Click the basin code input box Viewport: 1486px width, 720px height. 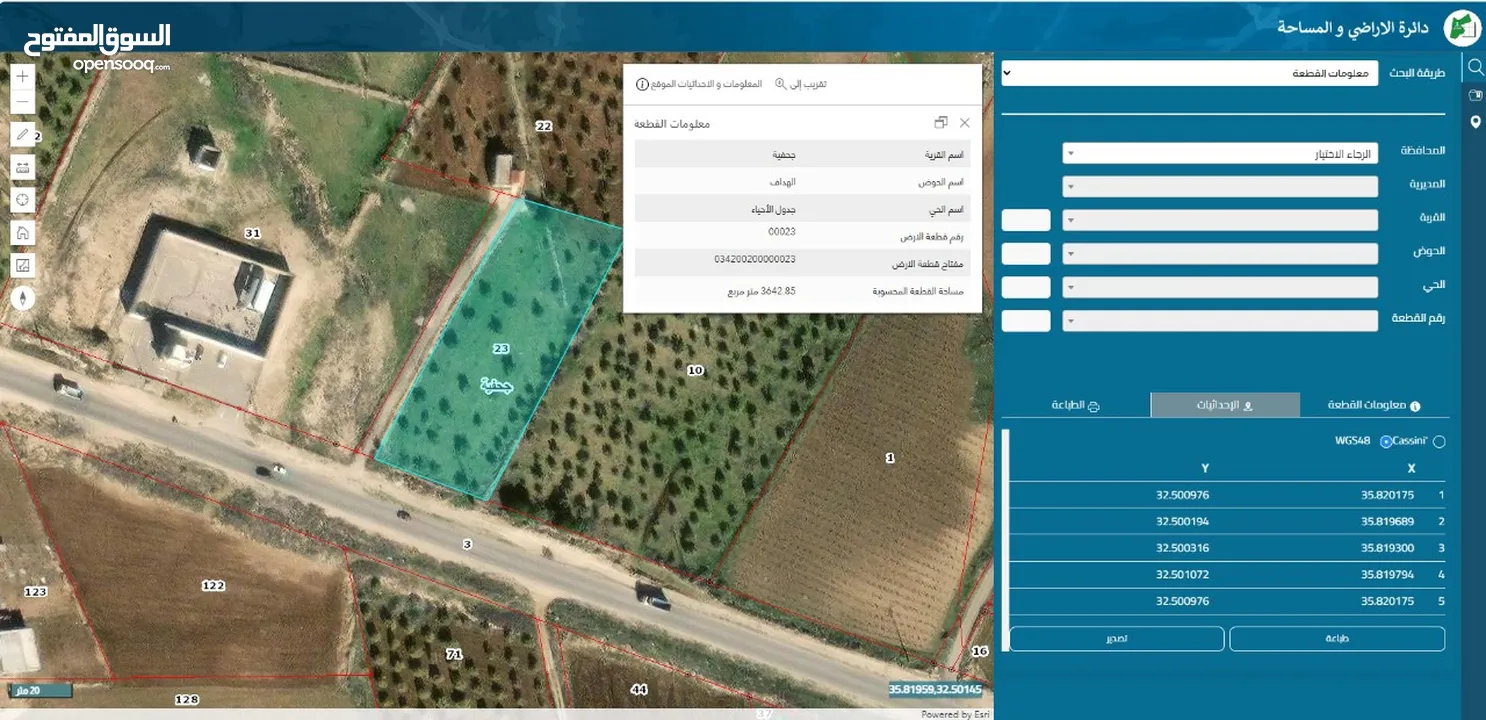tap(1026, 254)
